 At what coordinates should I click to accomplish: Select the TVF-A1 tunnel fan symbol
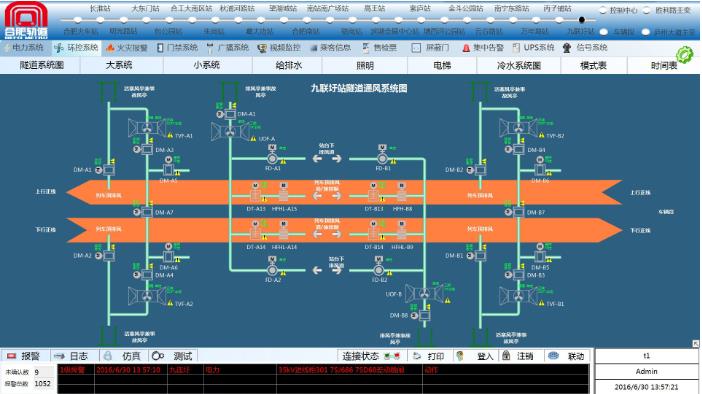click(x=147, y=128)
